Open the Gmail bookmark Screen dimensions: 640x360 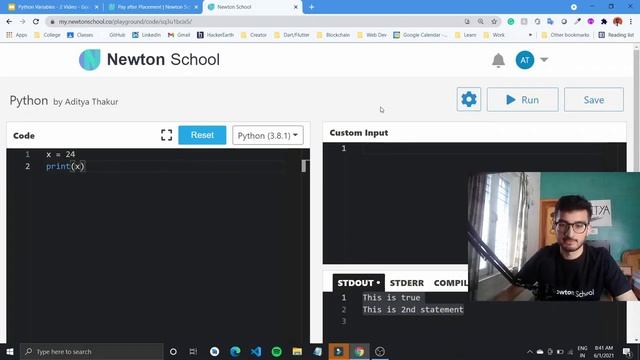tap(179, 35)
